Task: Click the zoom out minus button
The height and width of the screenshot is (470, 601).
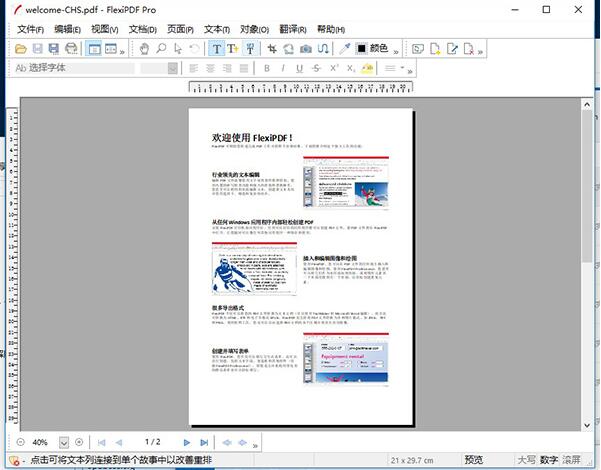Action: coord(21,442)
